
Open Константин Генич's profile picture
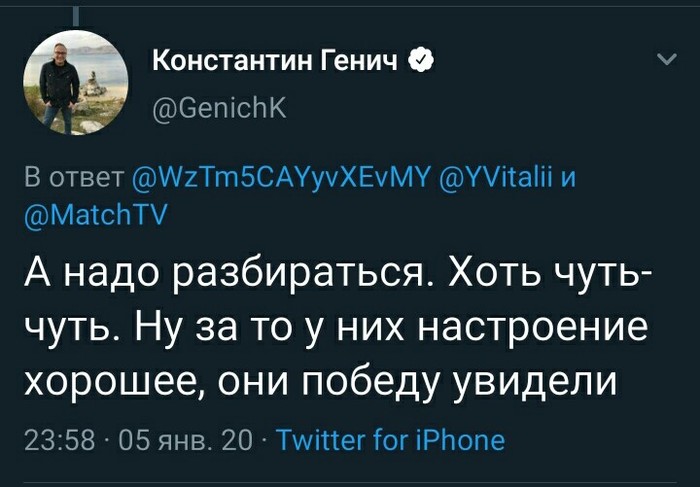[x=79, y=82]
